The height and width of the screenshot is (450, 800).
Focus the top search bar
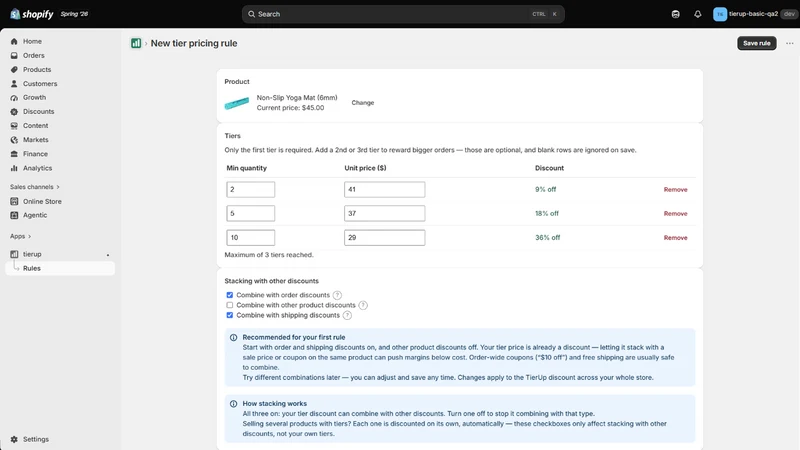click(403, 14)
